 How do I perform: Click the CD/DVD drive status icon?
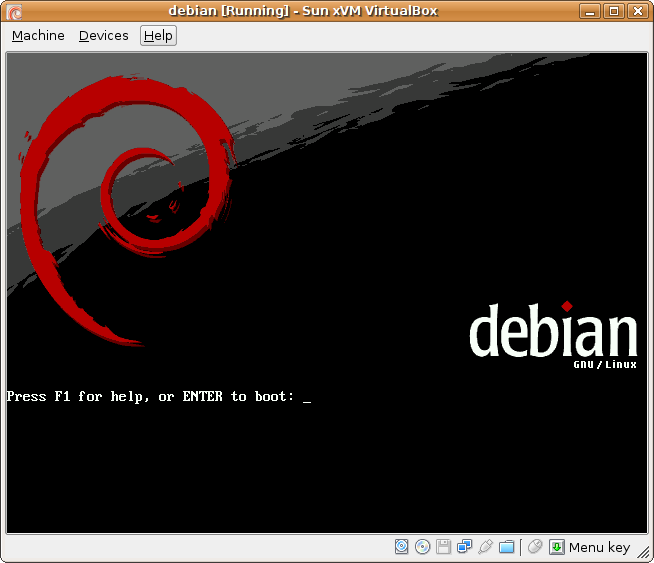point(423,546)
